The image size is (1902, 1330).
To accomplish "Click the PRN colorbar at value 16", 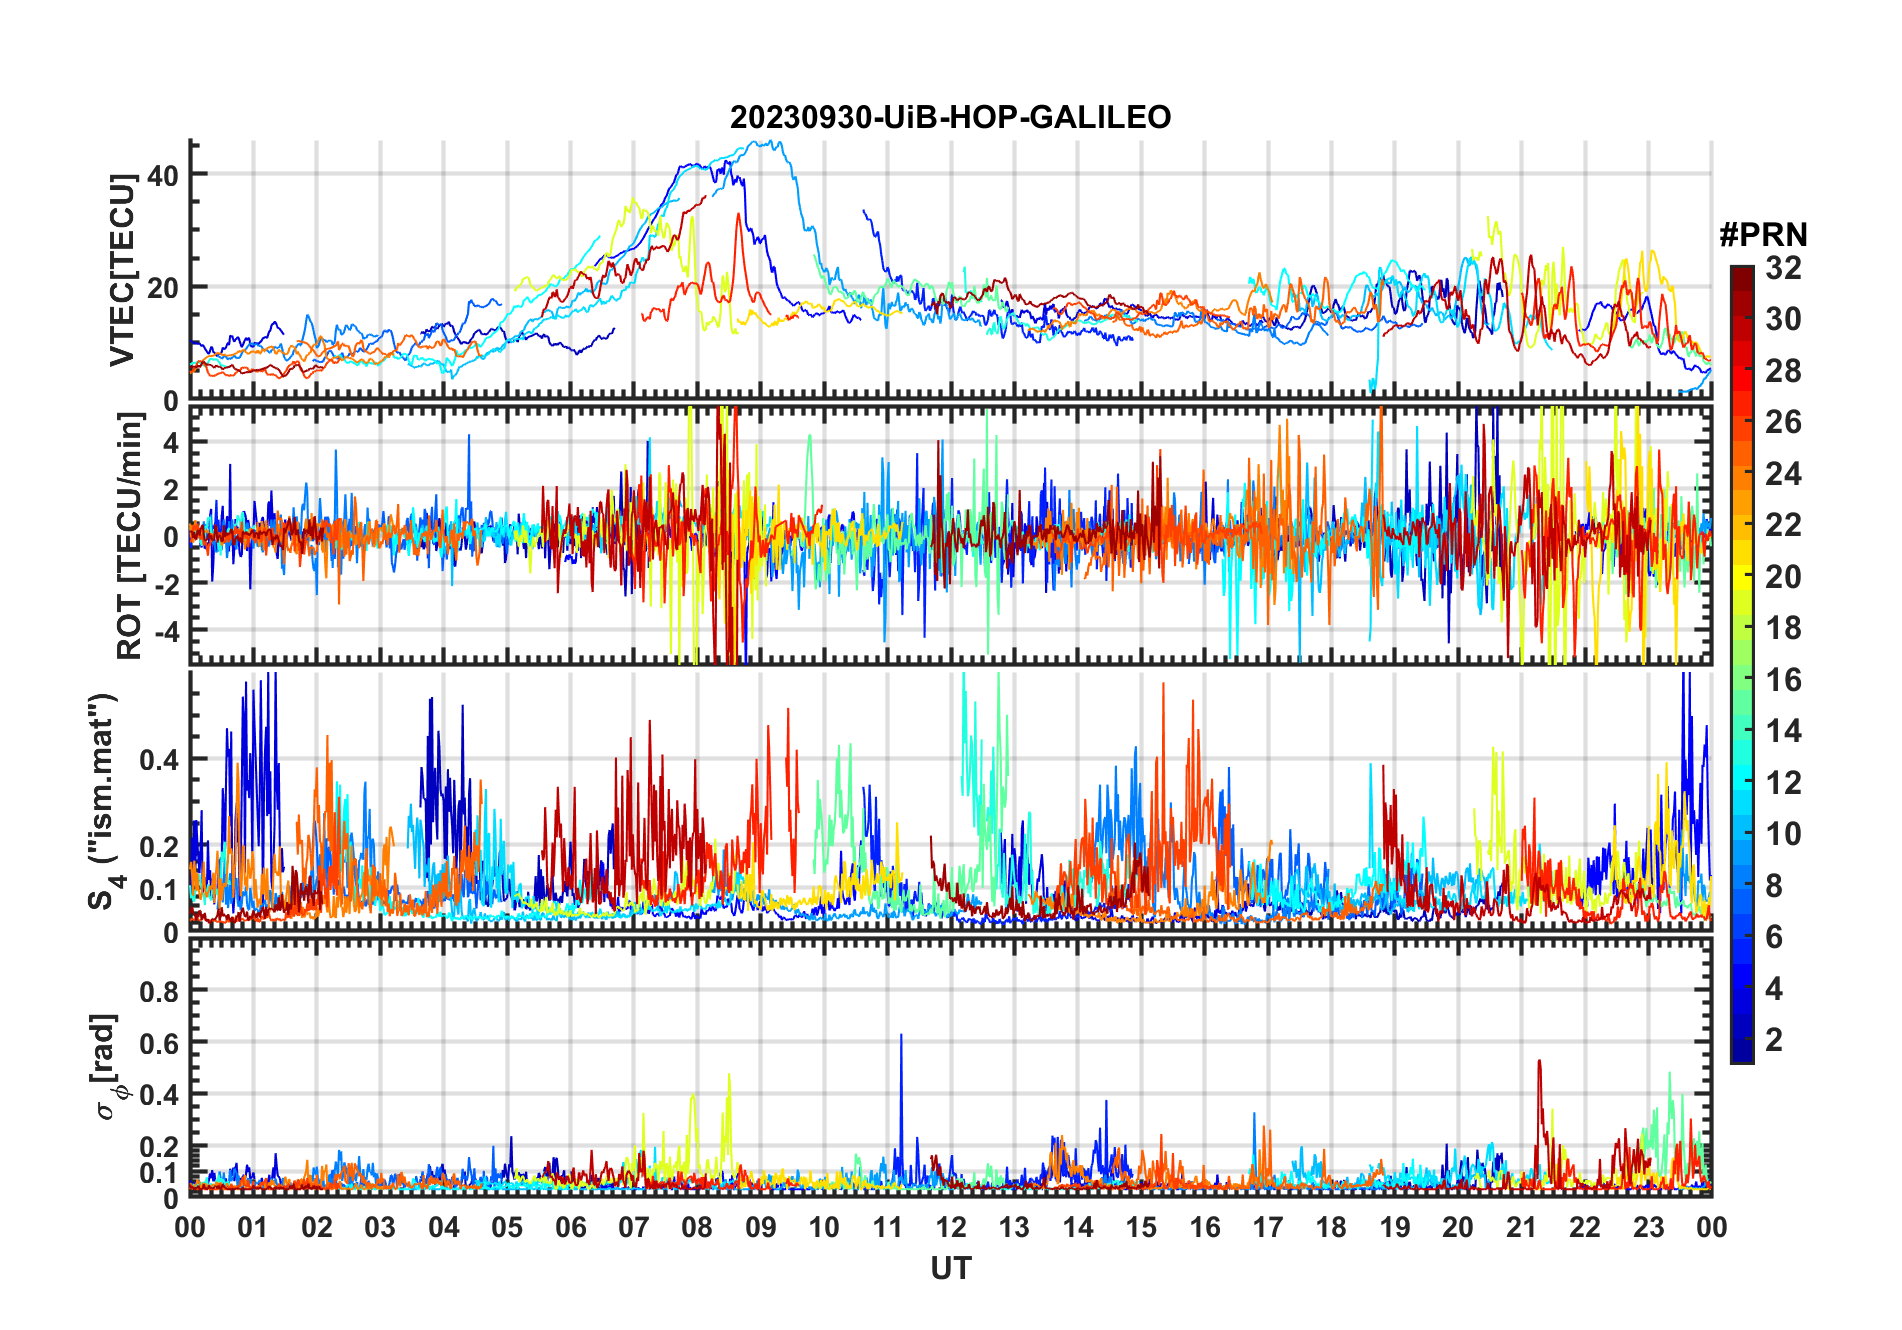I will coord(1742,680).
